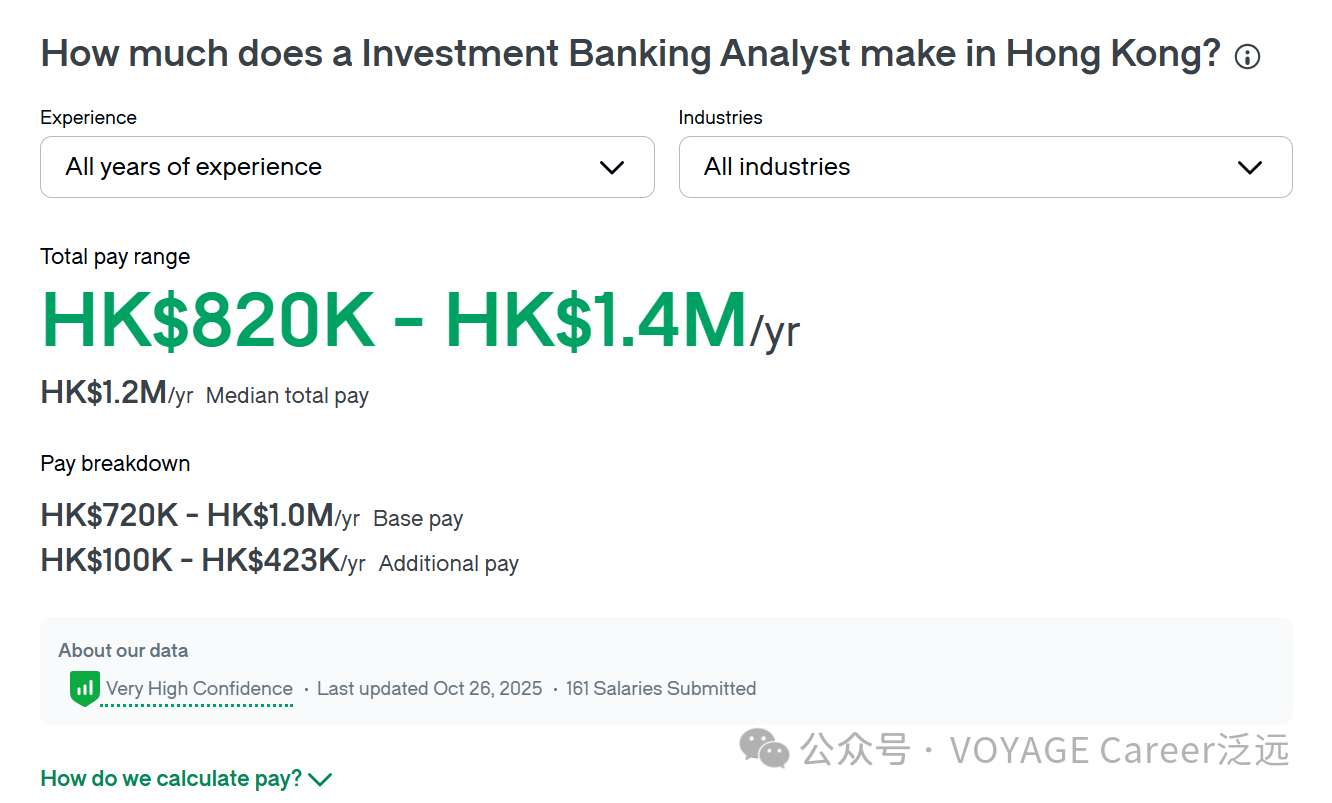
Task: Open the 'All years of experience' dropdown
Action: [346, 167]
